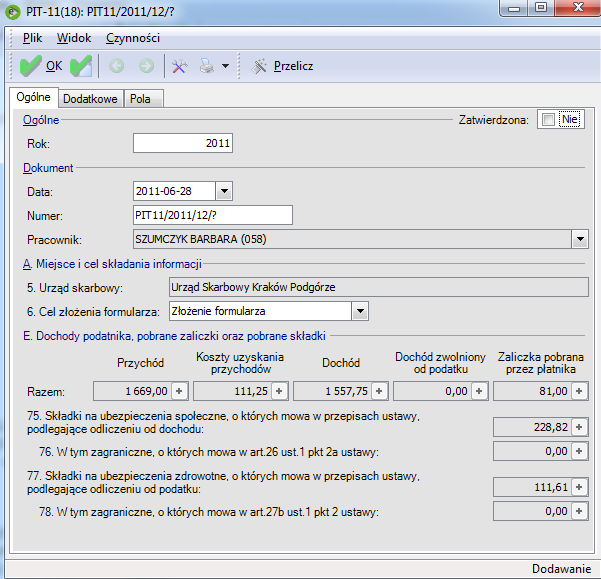Switch to the Dodatkowe tab

coord(90,99)
